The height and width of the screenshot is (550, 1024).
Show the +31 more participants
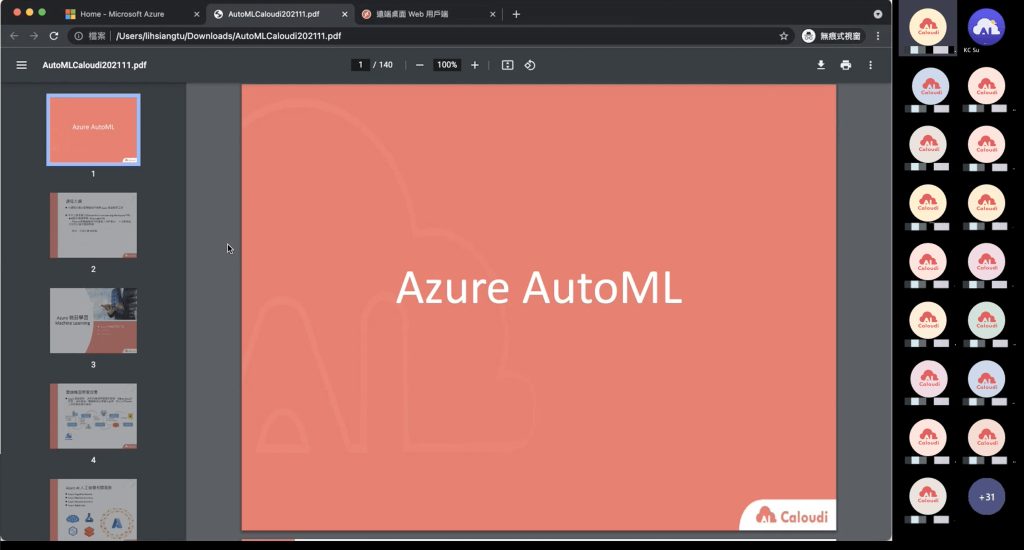pos(986,497)
